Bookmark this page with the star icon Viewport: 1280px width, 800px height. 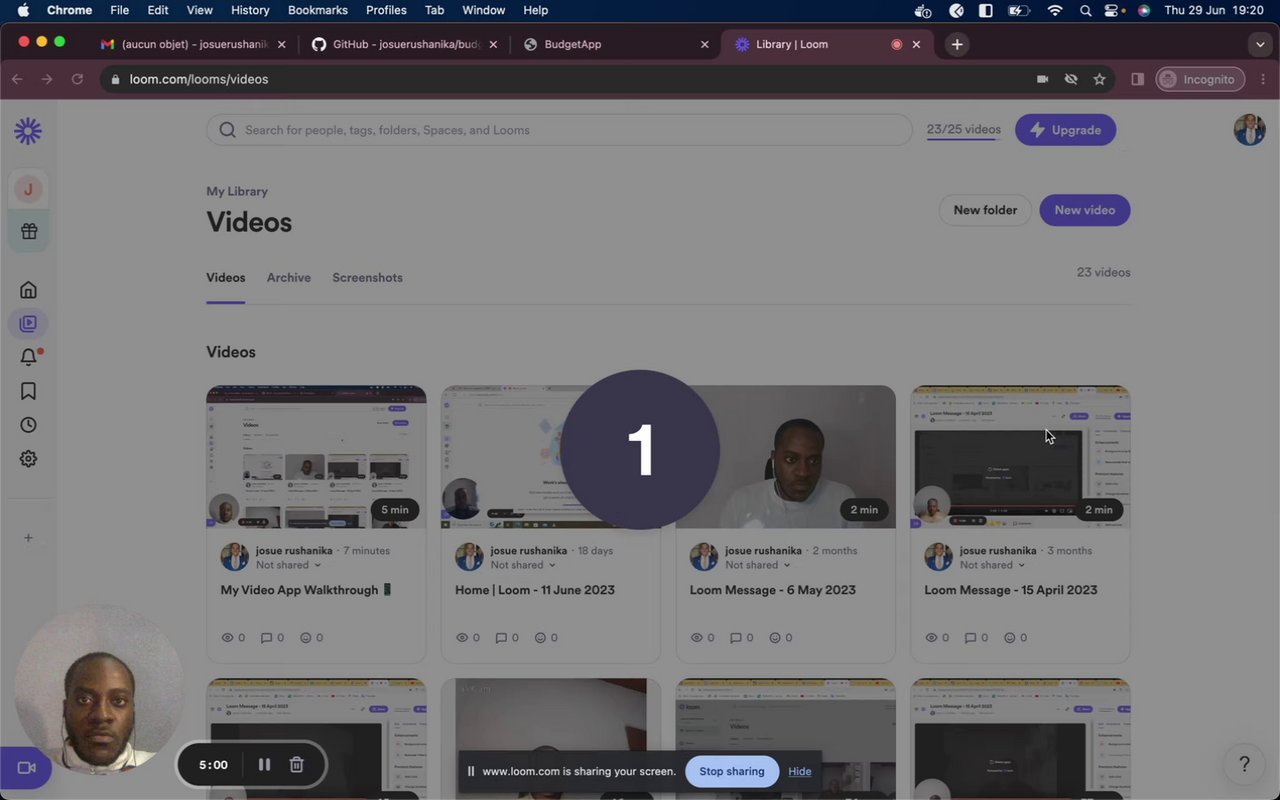(1099, 79)
